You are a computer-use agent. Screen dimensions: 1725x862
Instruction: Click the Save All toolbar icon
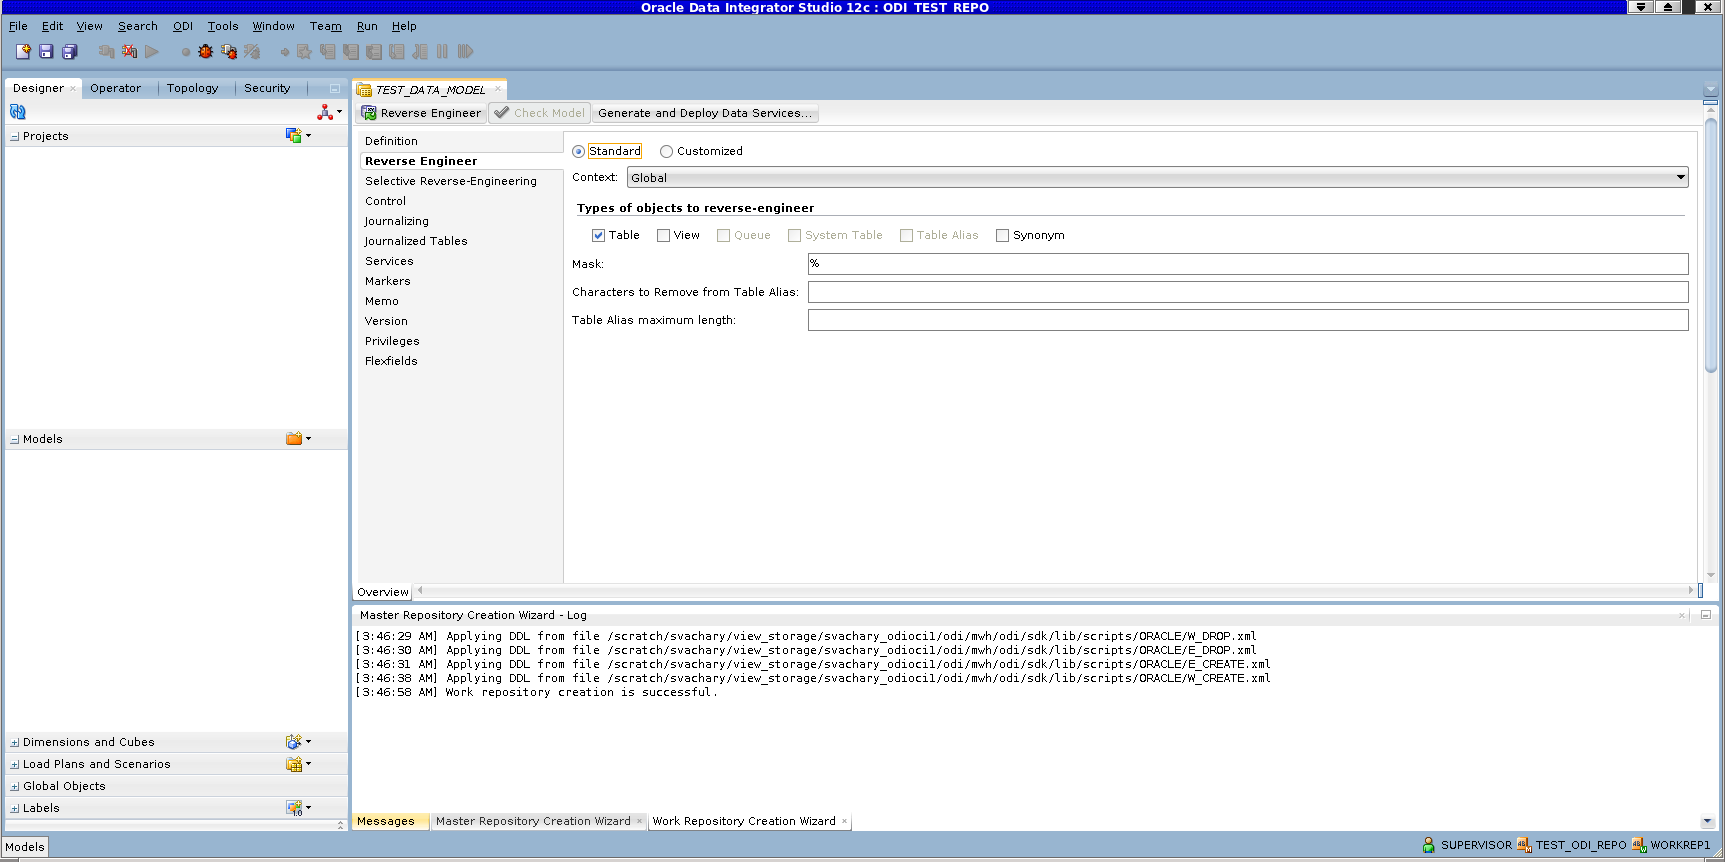point(70,51)
